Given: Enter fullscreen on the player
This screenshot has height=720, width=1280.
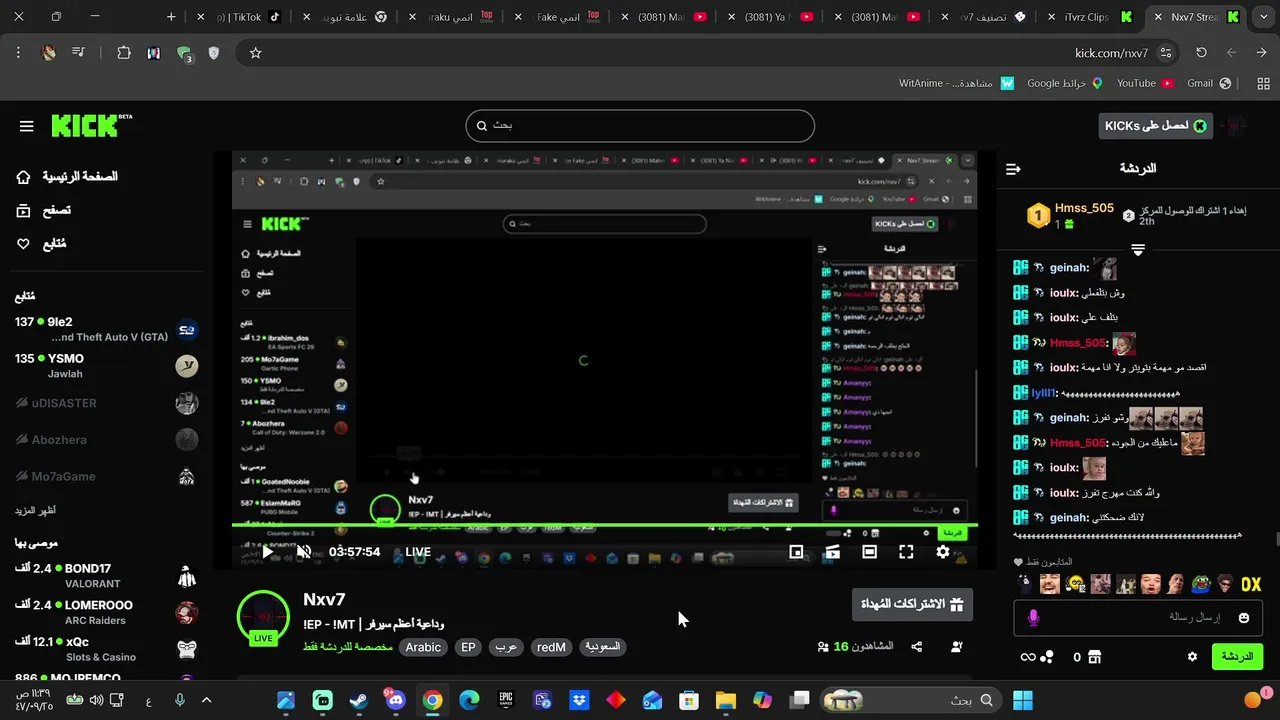Looking at the screenshot, I should (x=906, y=552).
